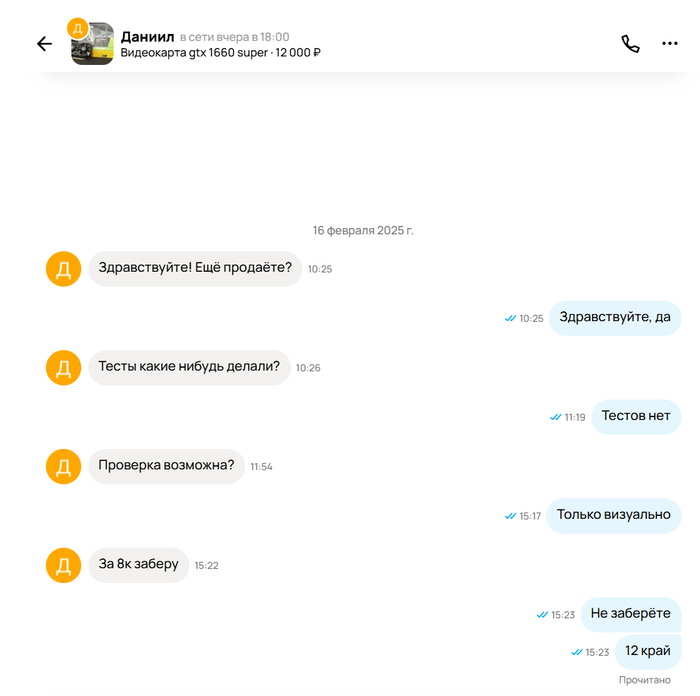The width and height of the screenshot is (700, 696).
Task: Click the 'Тесты какие нибудь делали?' bubble
Action: pyautogui.click(x=189, y=366)
